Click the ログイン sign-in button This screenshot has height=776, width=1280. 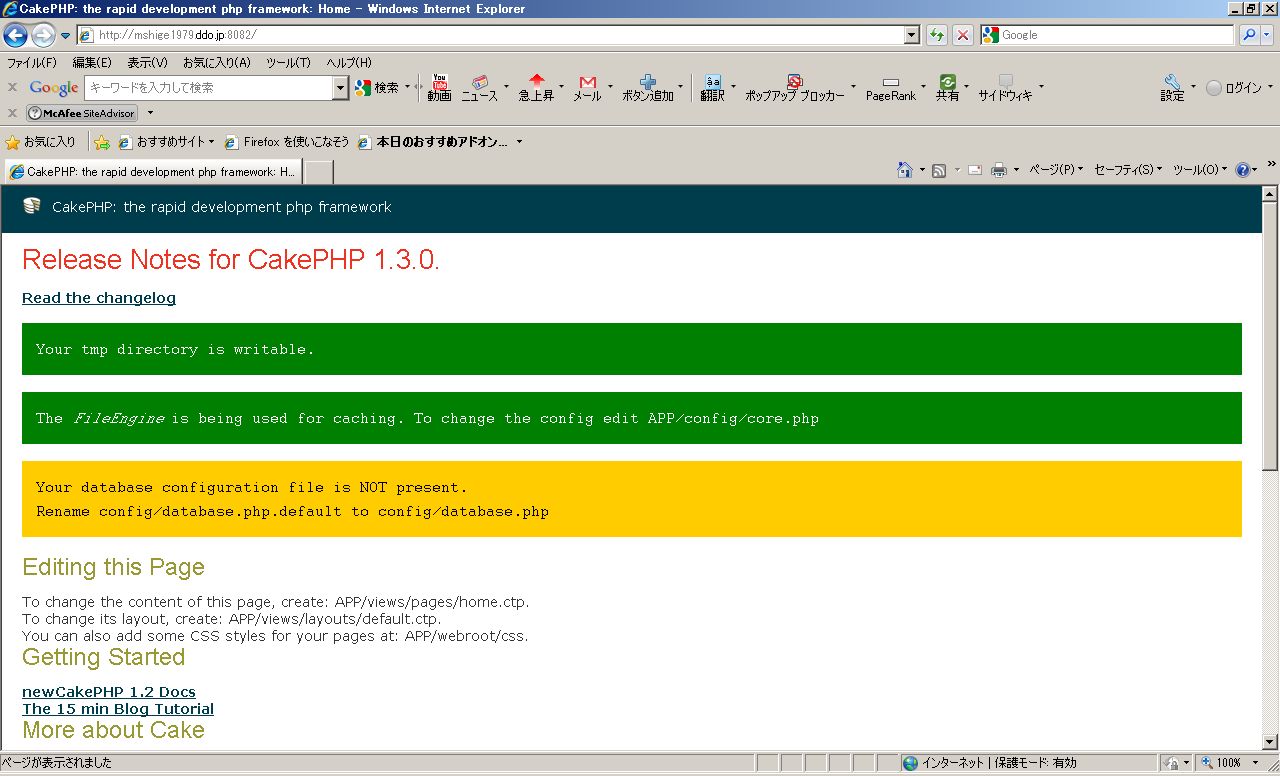coord(1234,88)
